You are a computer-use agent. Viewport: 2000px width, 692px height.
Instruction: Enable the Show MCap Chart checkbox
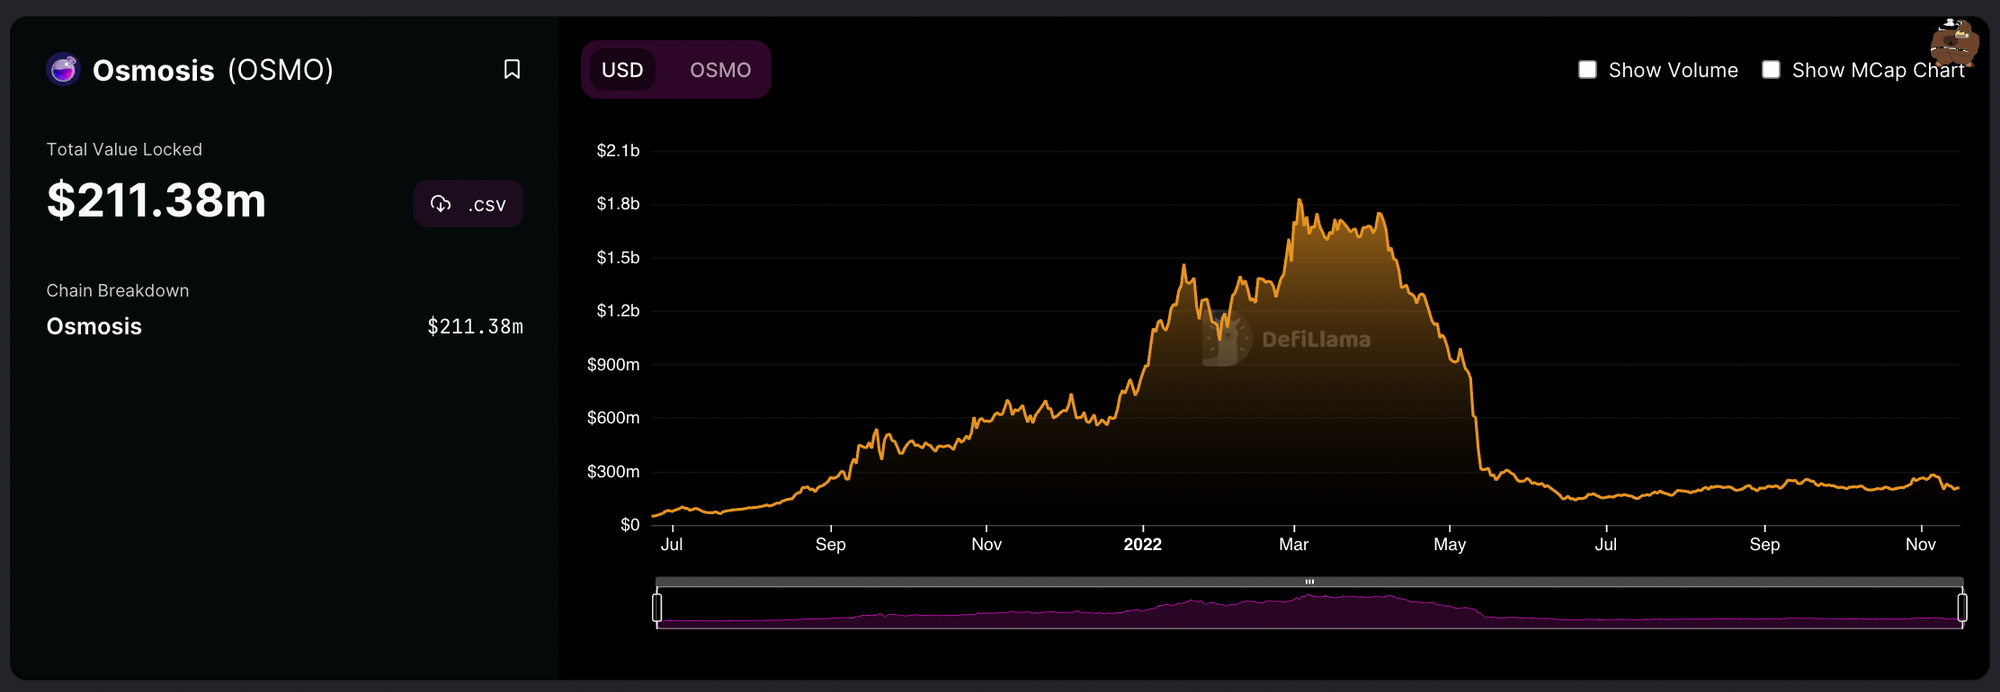point(1771,69)
